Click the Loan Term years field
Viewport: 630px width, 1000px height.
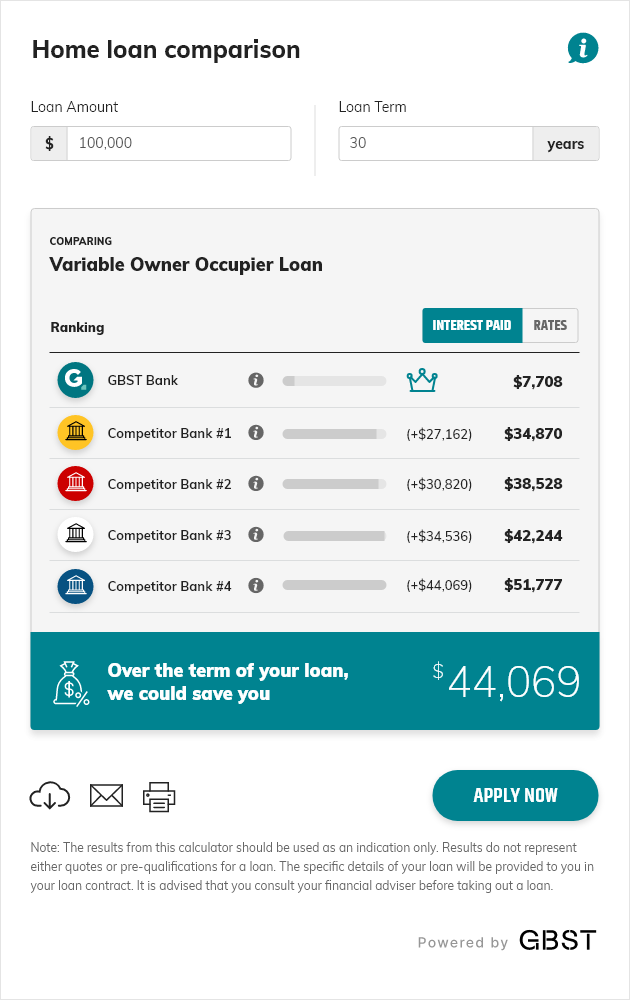coord(565,143)
